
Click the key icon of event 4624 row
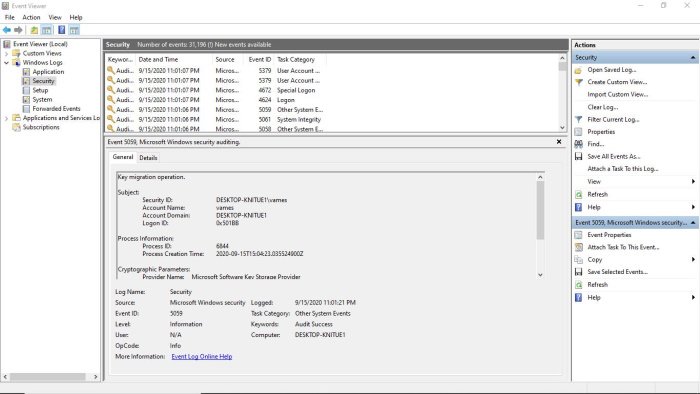111,100
